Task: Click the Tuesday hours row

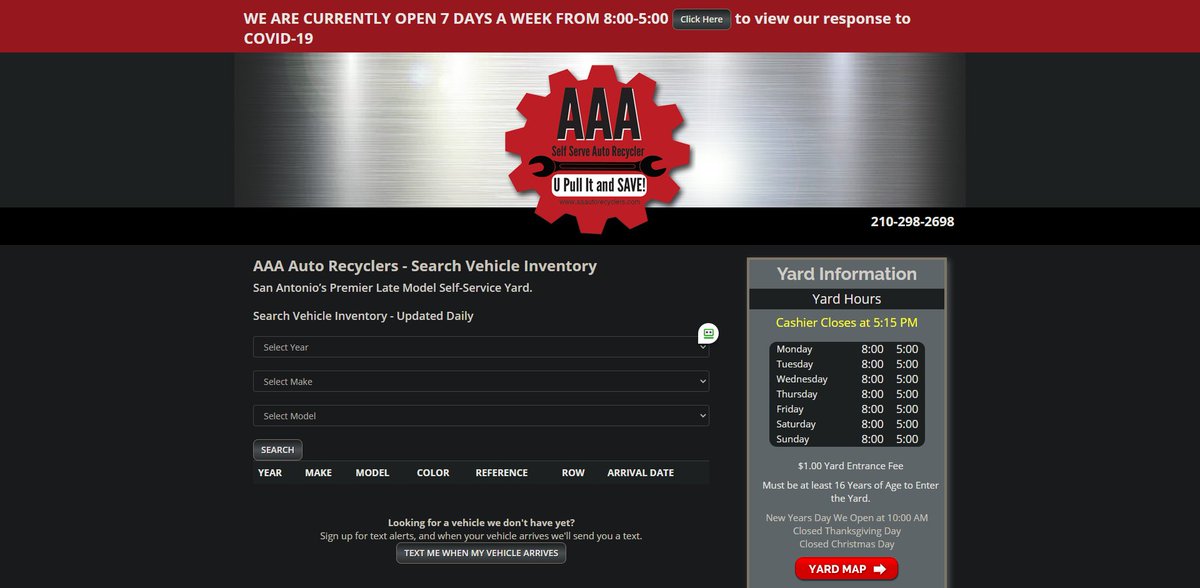Action: point(847,364)
